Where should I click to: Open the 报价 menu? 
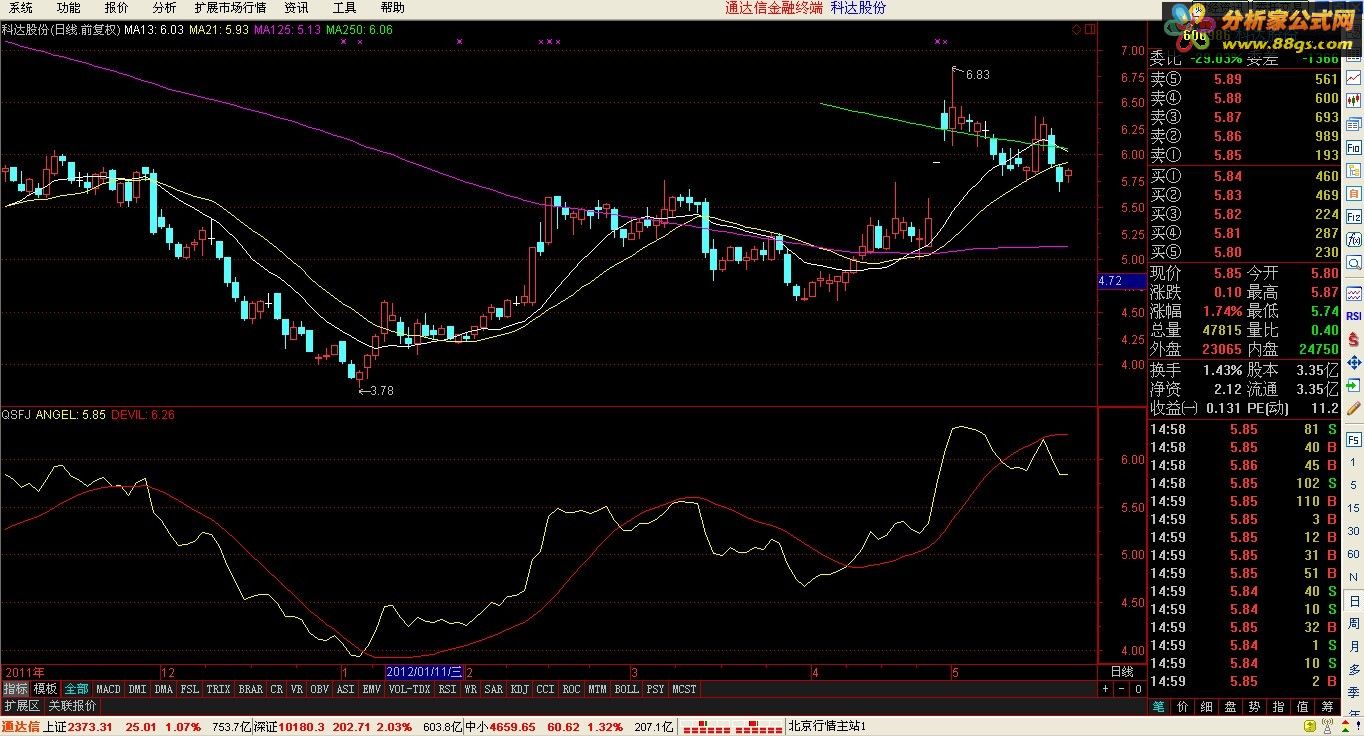[x=116, y=8]
